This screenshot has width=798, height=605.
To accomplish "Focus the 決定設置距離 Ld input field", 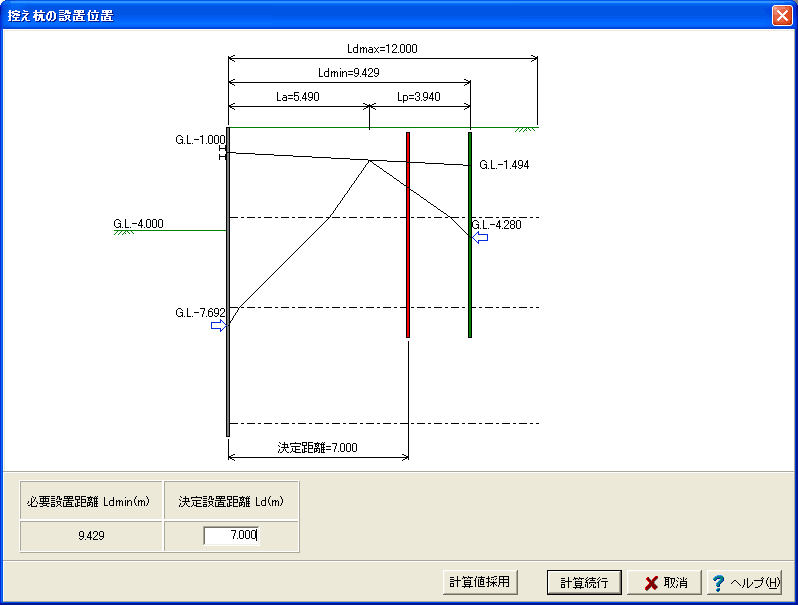I will (x=231, y=535).
